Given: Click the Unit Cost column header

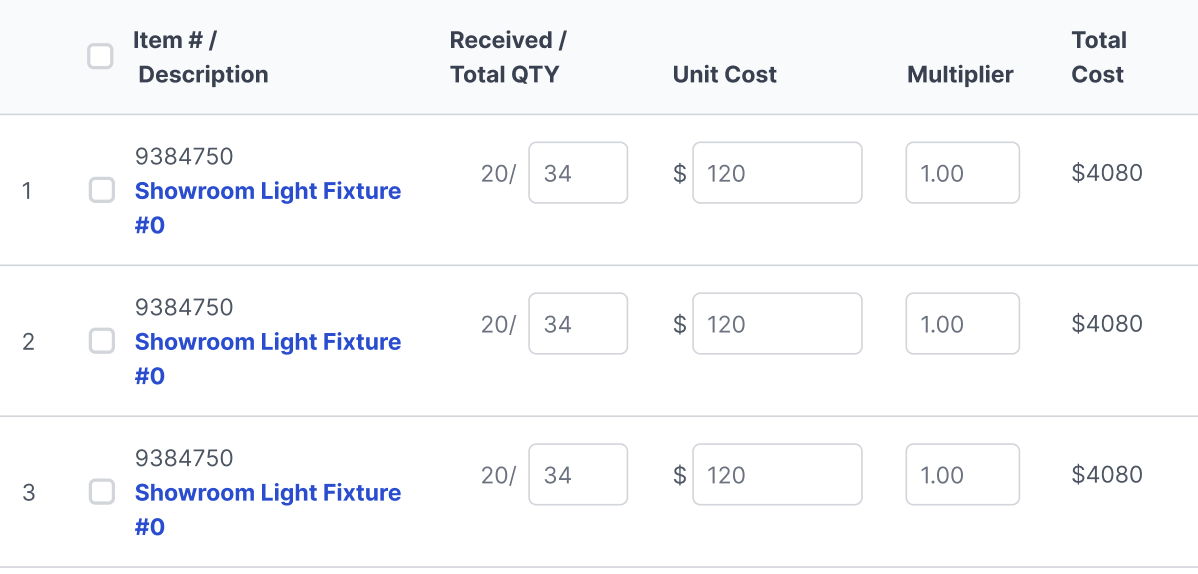Looking at the screenshot, I should click(x=724, y=75).
